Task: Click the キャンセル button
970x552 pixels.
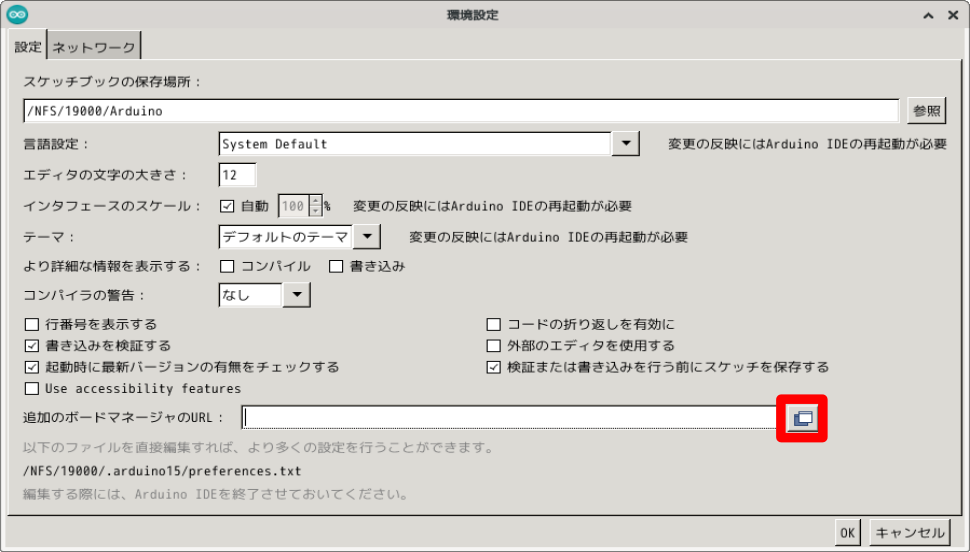Action: (x=909, y=533)
